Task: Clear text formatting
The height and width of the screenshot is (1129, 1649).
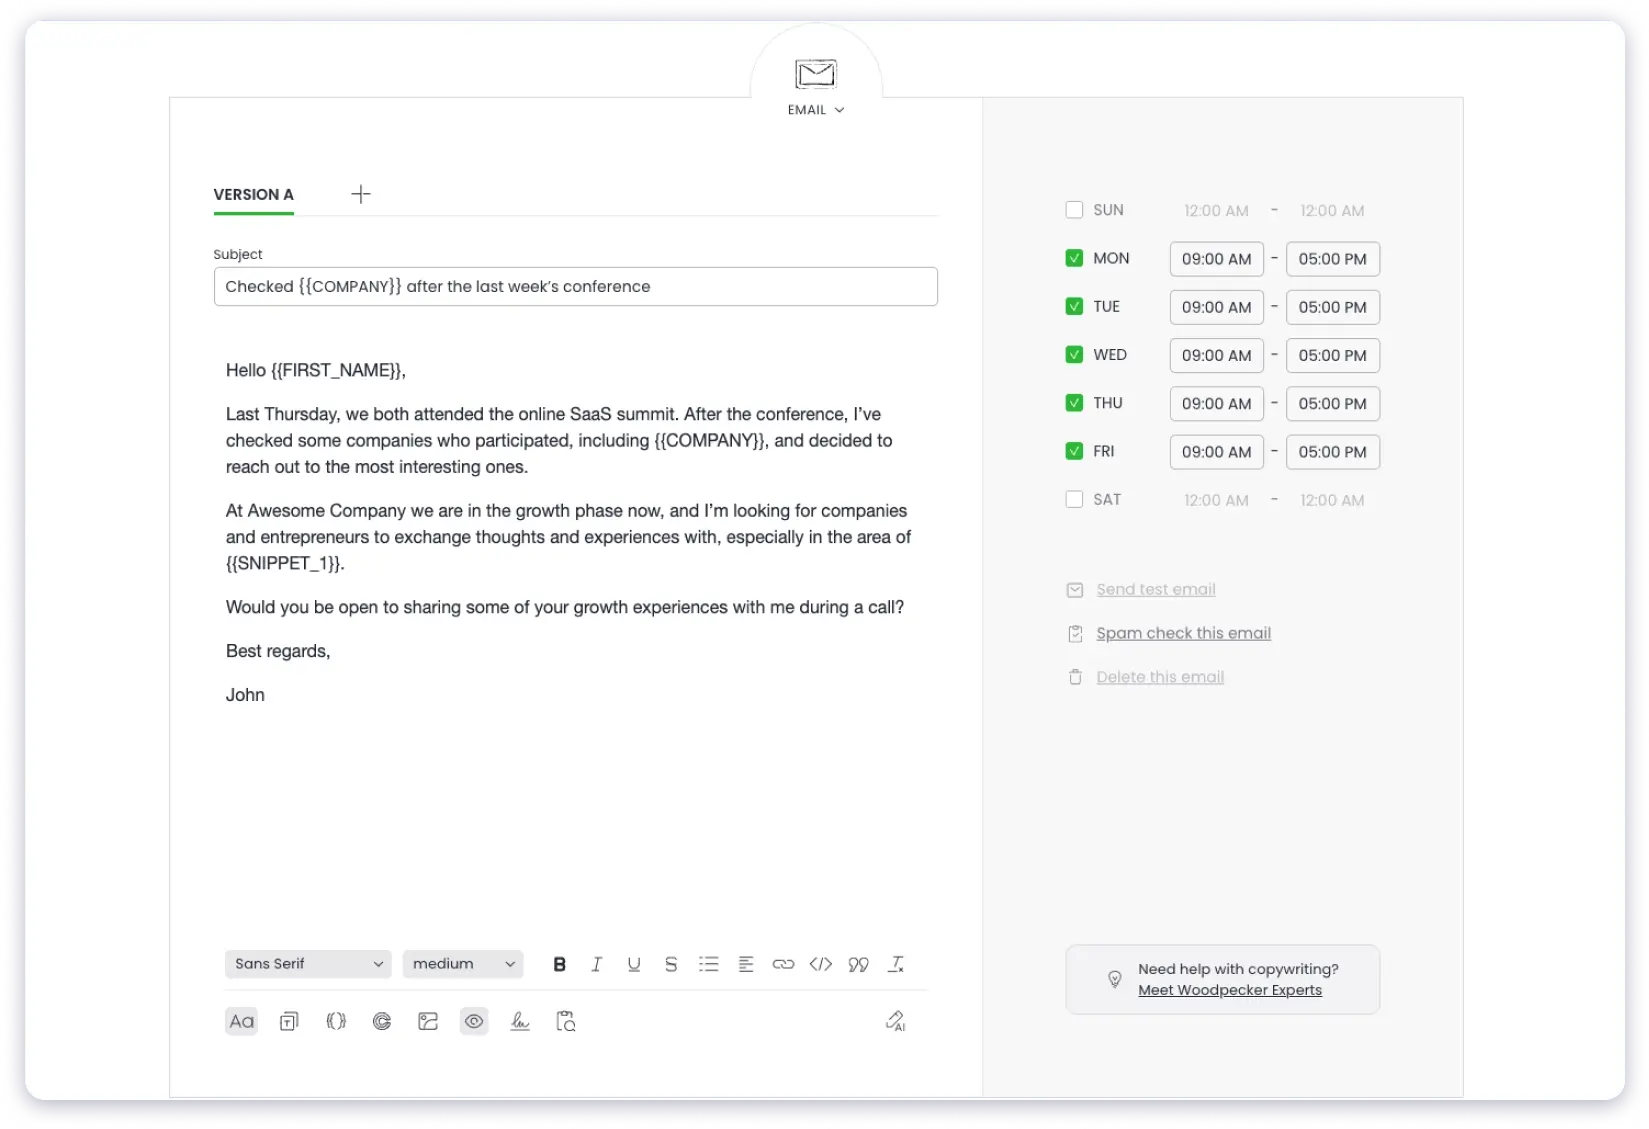Action: coord(896,964)
